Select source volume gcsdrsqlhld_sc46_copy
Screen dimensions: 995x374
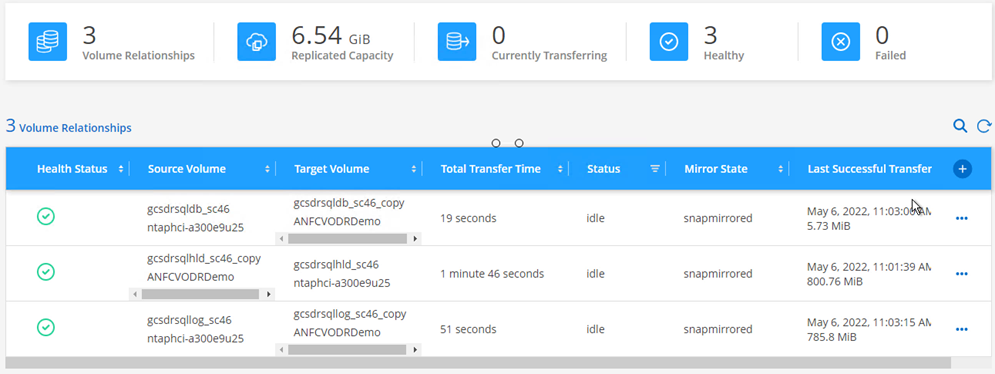pos(204,258)
